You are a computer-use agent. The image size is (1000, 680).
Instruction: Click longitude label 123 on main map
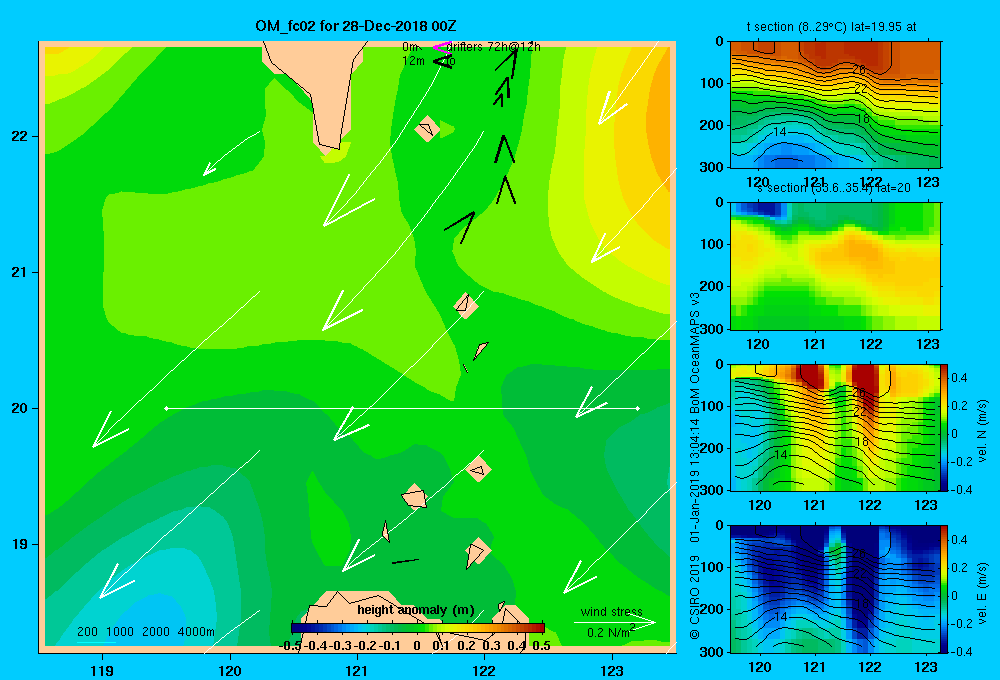[x=612, y=670]
